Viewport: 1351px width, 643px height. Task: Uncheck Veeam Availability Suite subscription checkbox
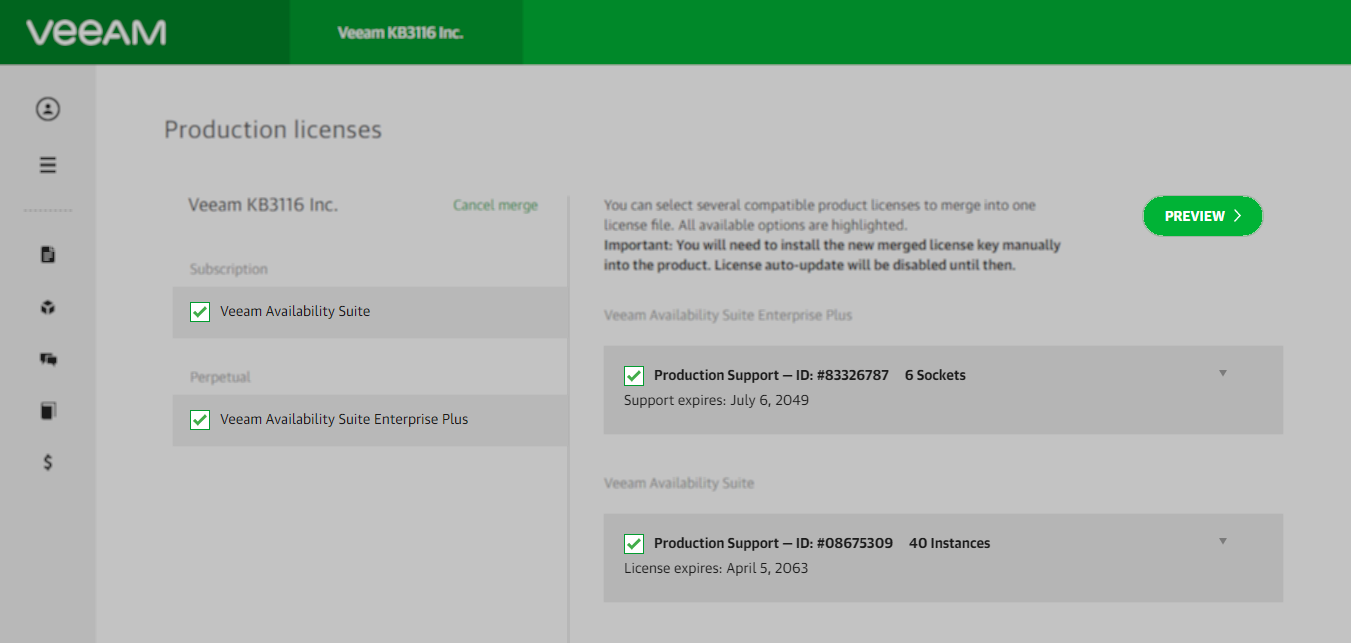click(x=200, y=312)
